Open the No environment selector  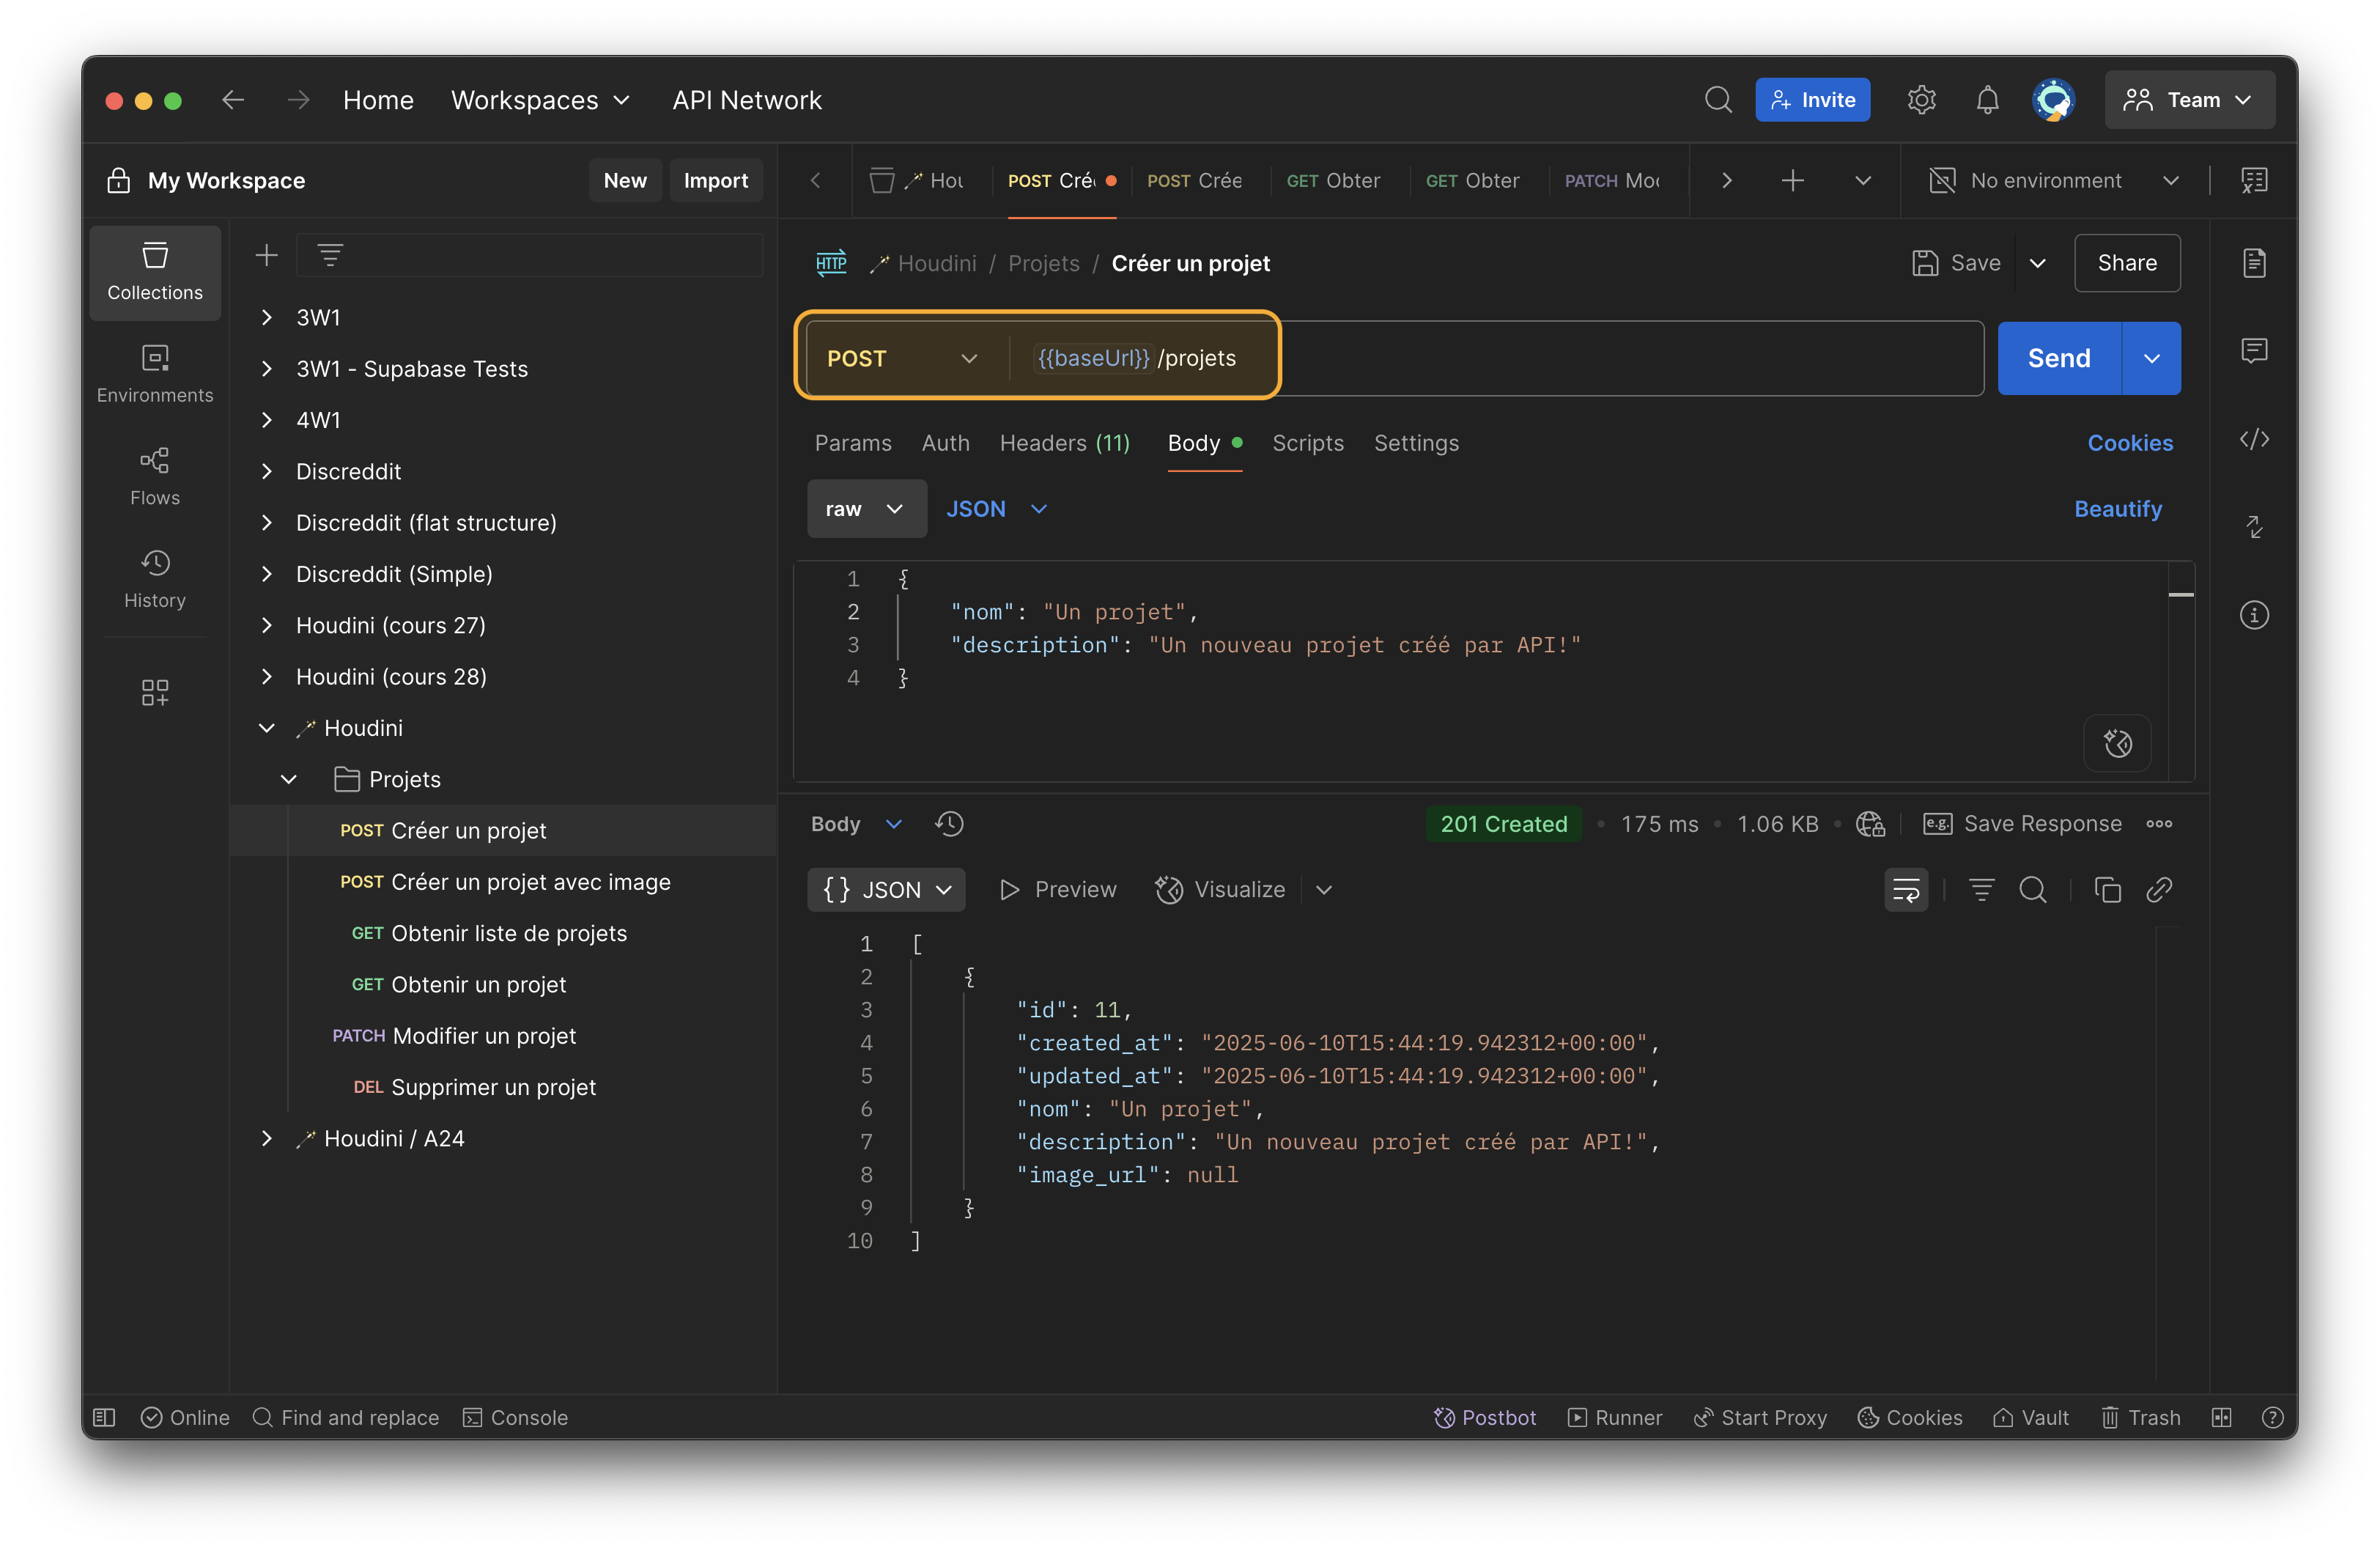click(x=2054, y=181)
